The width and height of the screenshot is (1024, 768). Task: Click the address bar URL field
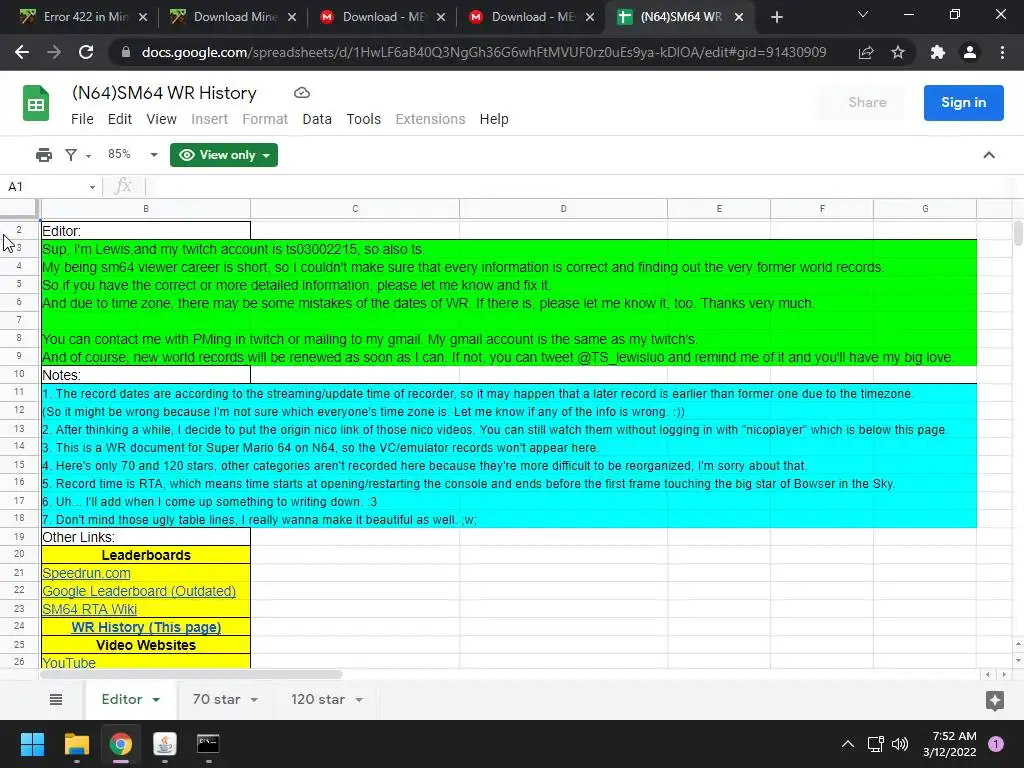(483, 52)
